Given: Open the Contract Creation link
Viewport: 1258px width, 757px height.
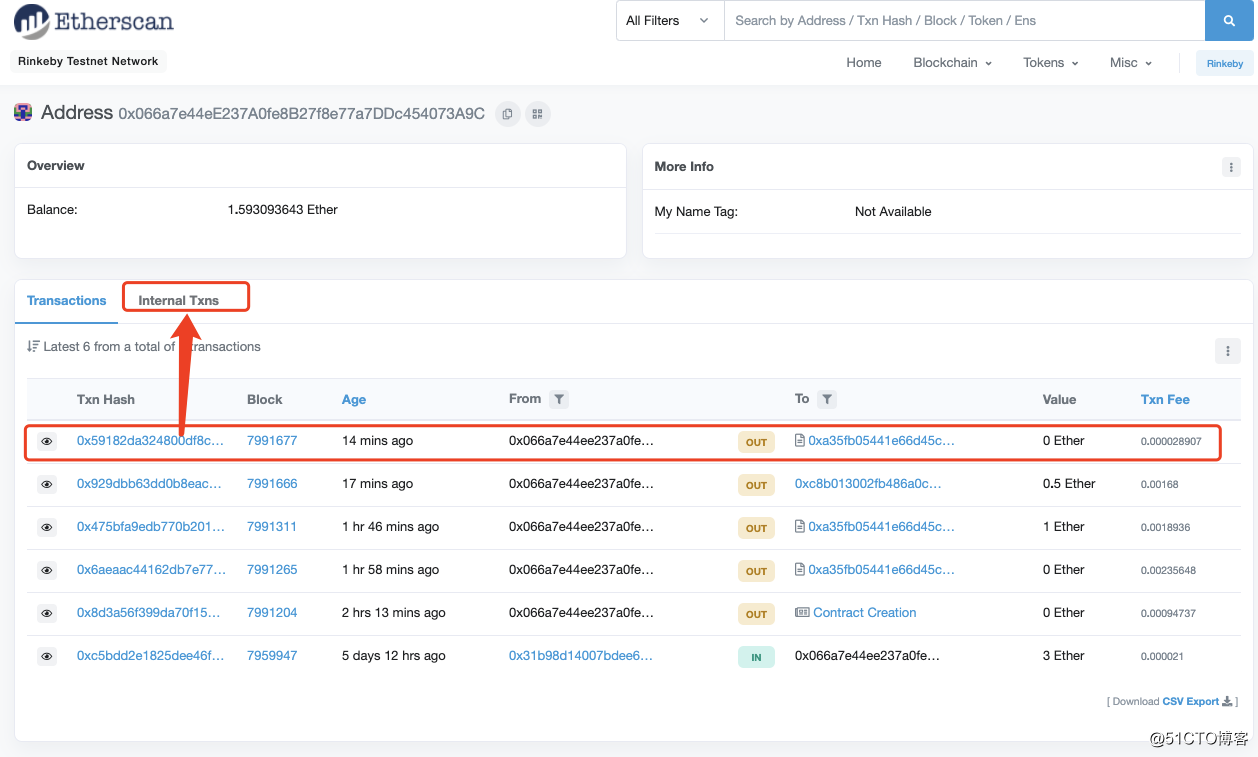Looking at the screenshot, I should [865, 612].
